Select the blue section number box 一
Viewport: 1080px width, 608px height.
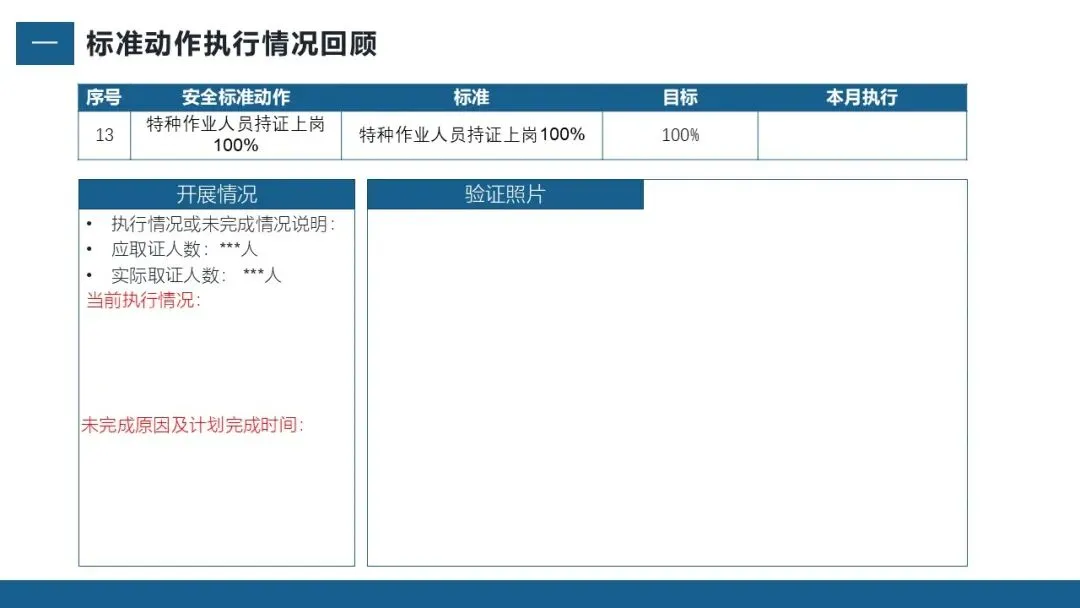pyautogui.click(x=45, y=43)
